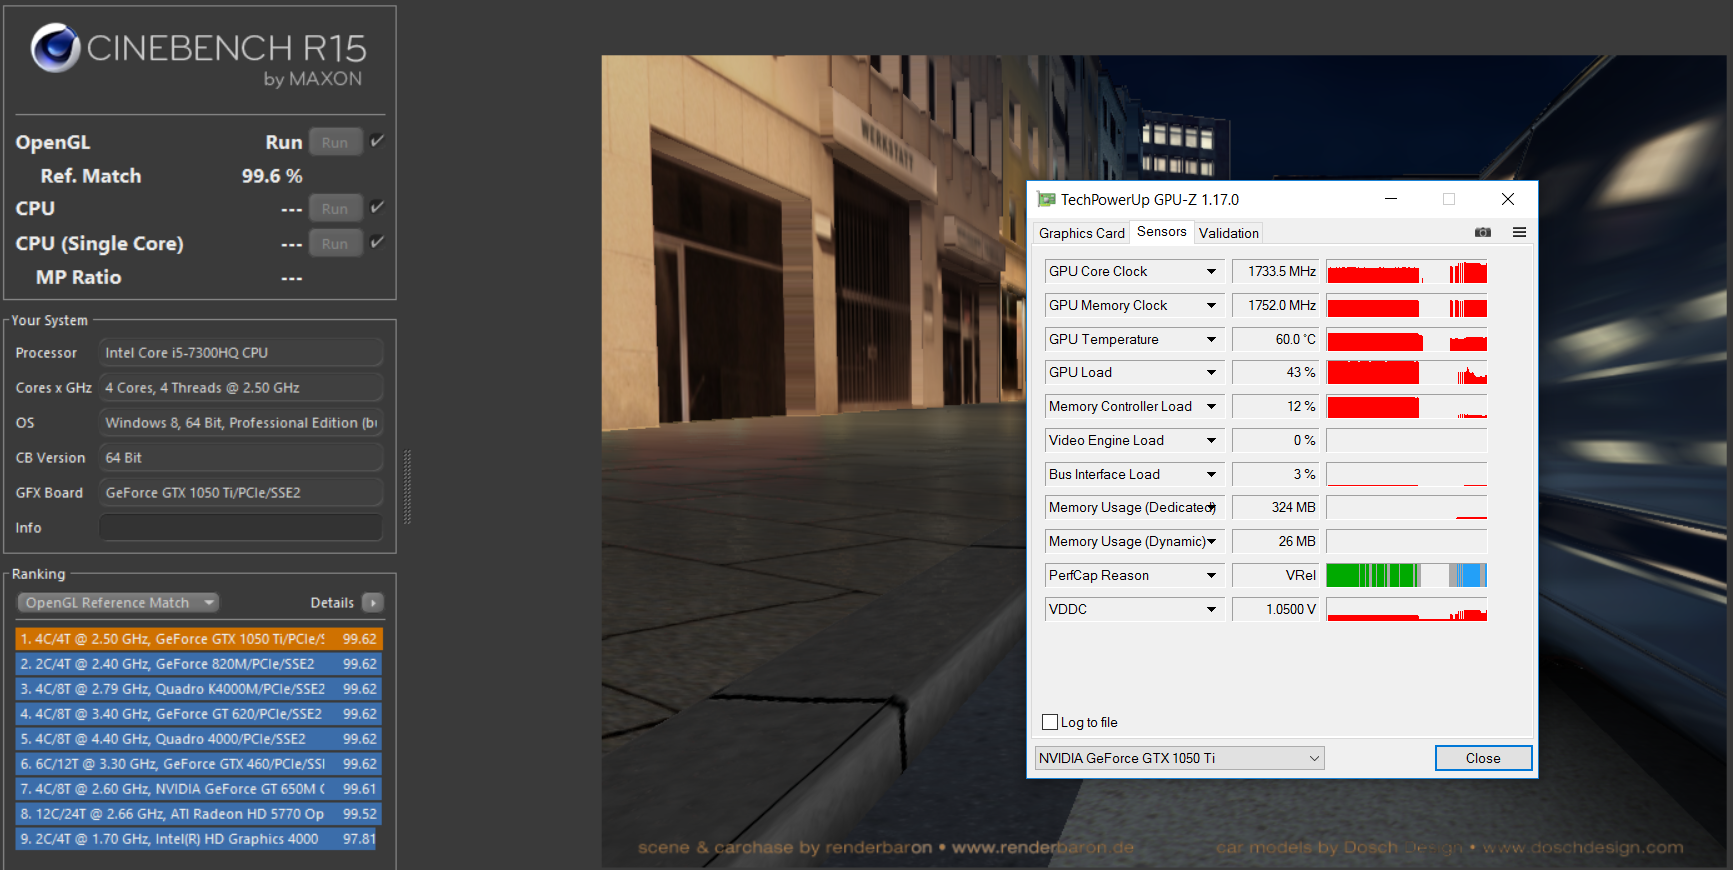Click Run button for CPU test

click(x=335, y=208)
